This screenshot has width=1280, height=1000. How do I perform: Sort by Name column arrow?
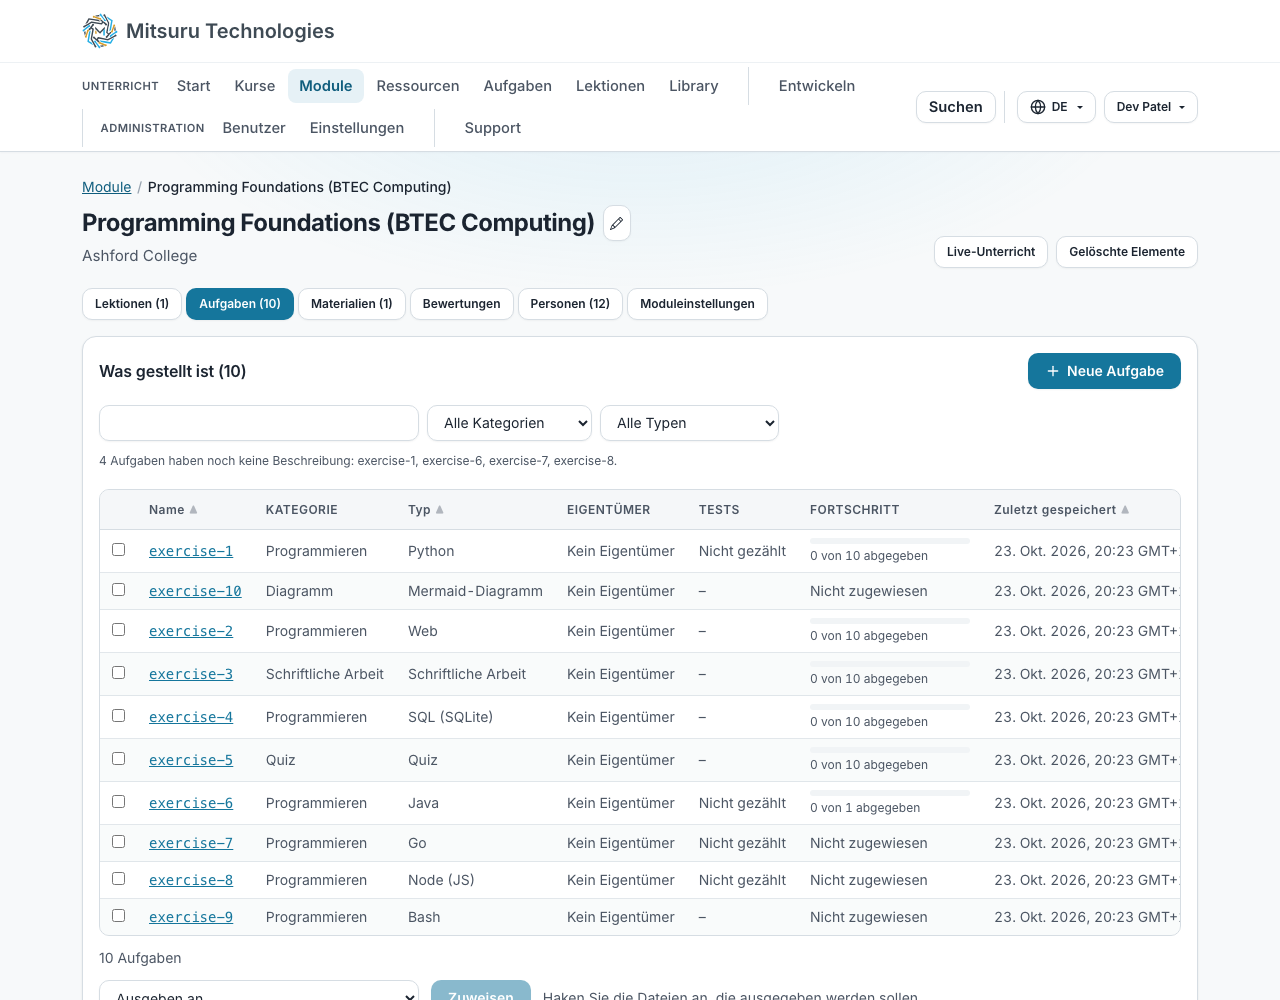click(193, 510)
